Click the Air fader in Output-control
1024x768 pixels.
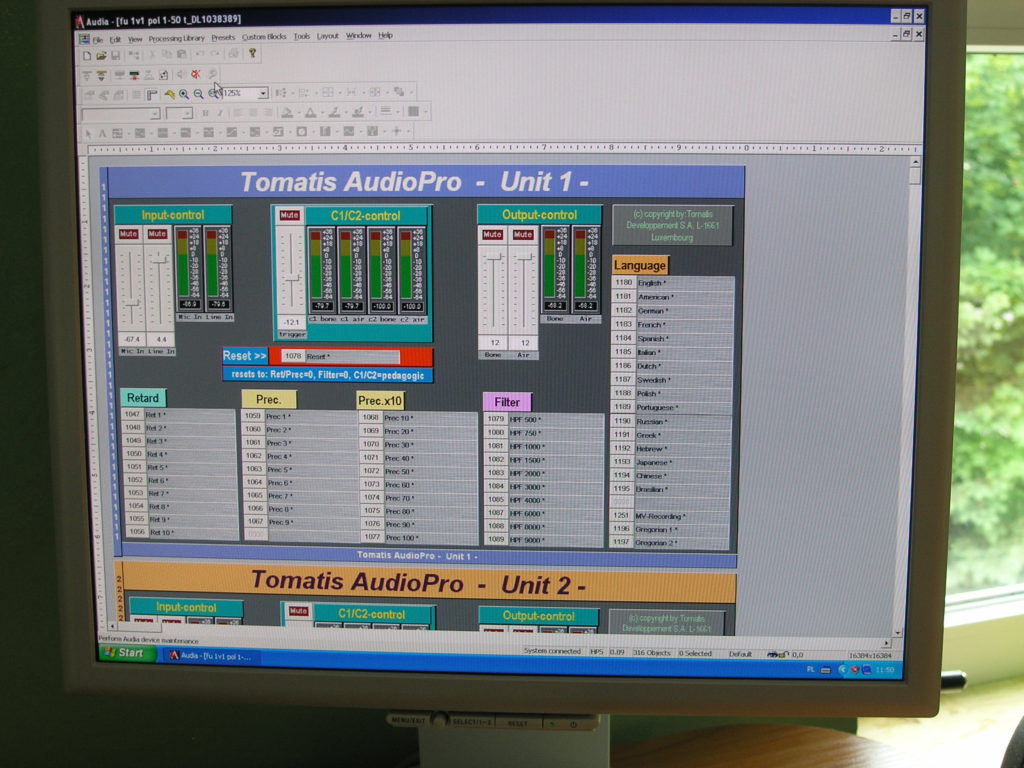click(x=524, y=291)
